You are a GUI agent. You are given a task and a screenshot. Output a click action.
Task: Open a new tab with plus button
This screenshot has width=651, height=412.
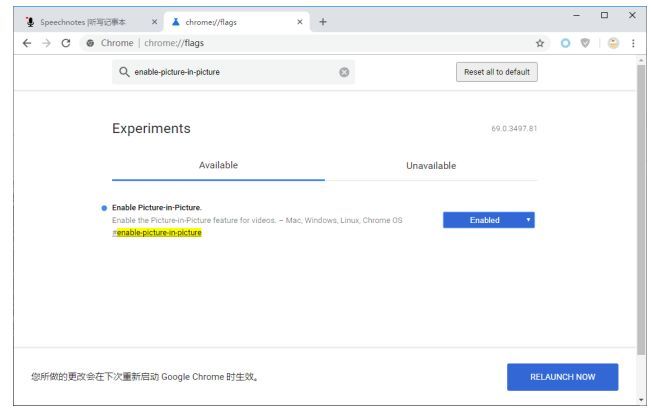click(x=323, y=22)
